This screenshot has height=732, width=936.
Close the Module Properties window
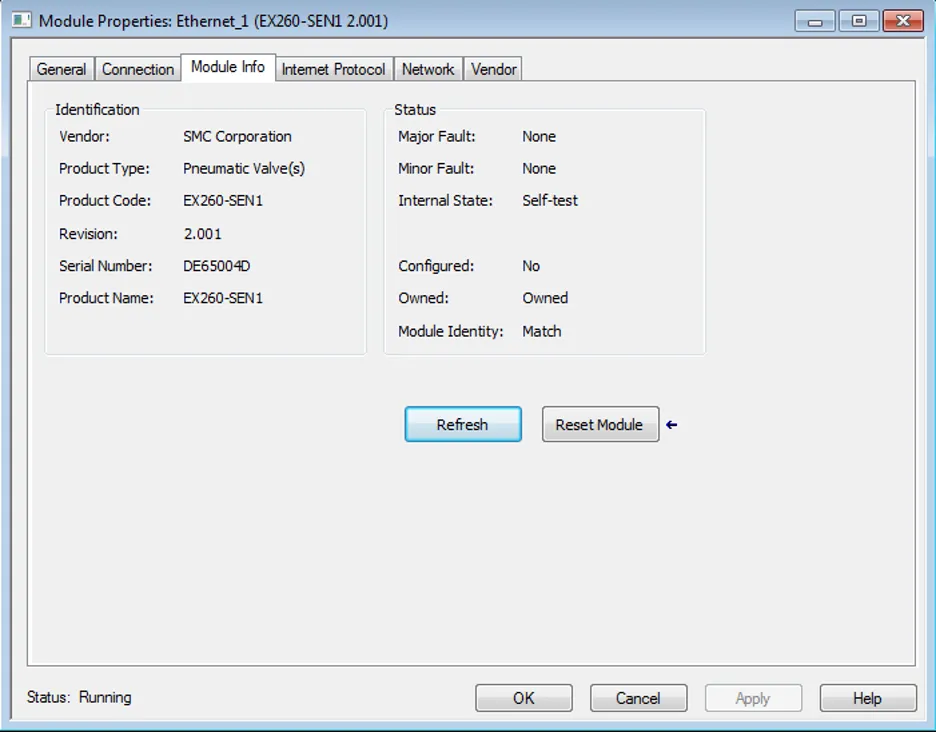(x=903, y=21)
